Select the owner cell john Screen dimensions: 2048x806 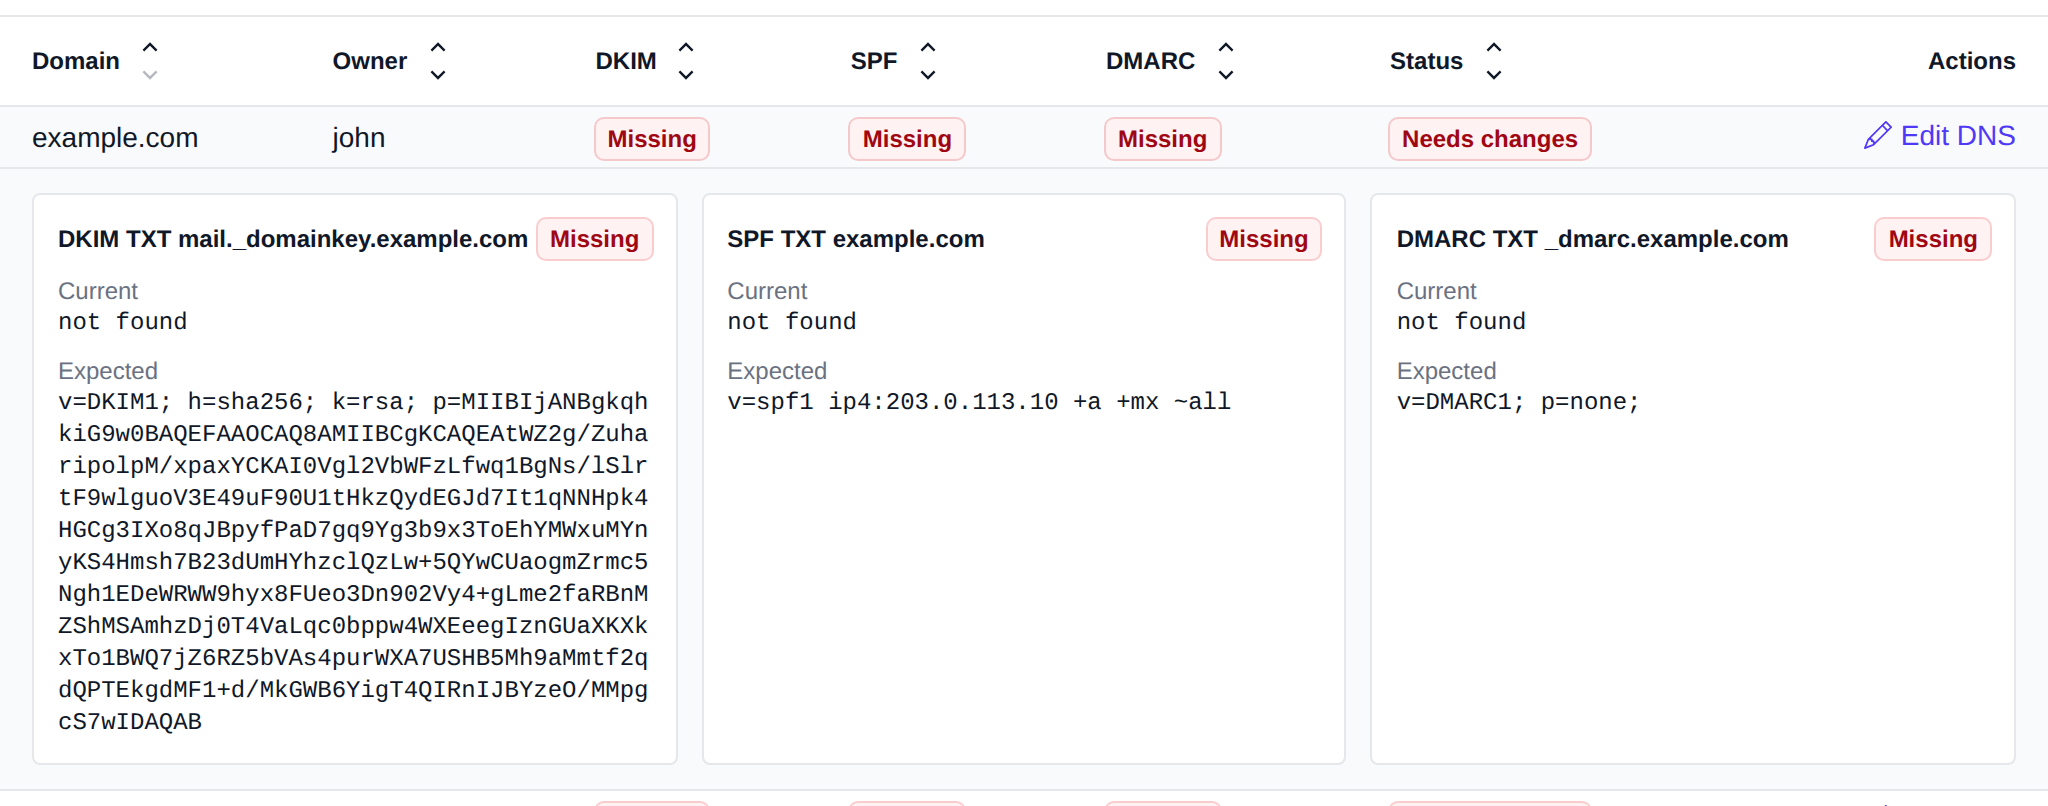[x=359, y=137]
